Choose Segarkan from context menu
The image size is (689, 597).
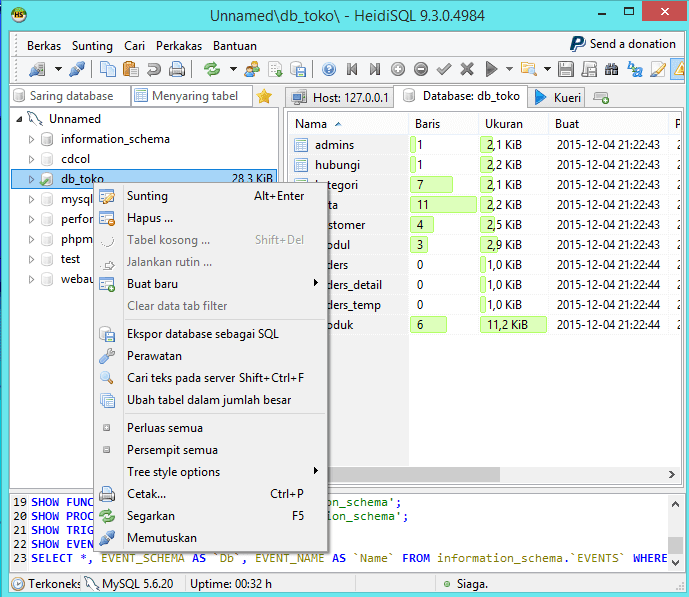point(211,516)
